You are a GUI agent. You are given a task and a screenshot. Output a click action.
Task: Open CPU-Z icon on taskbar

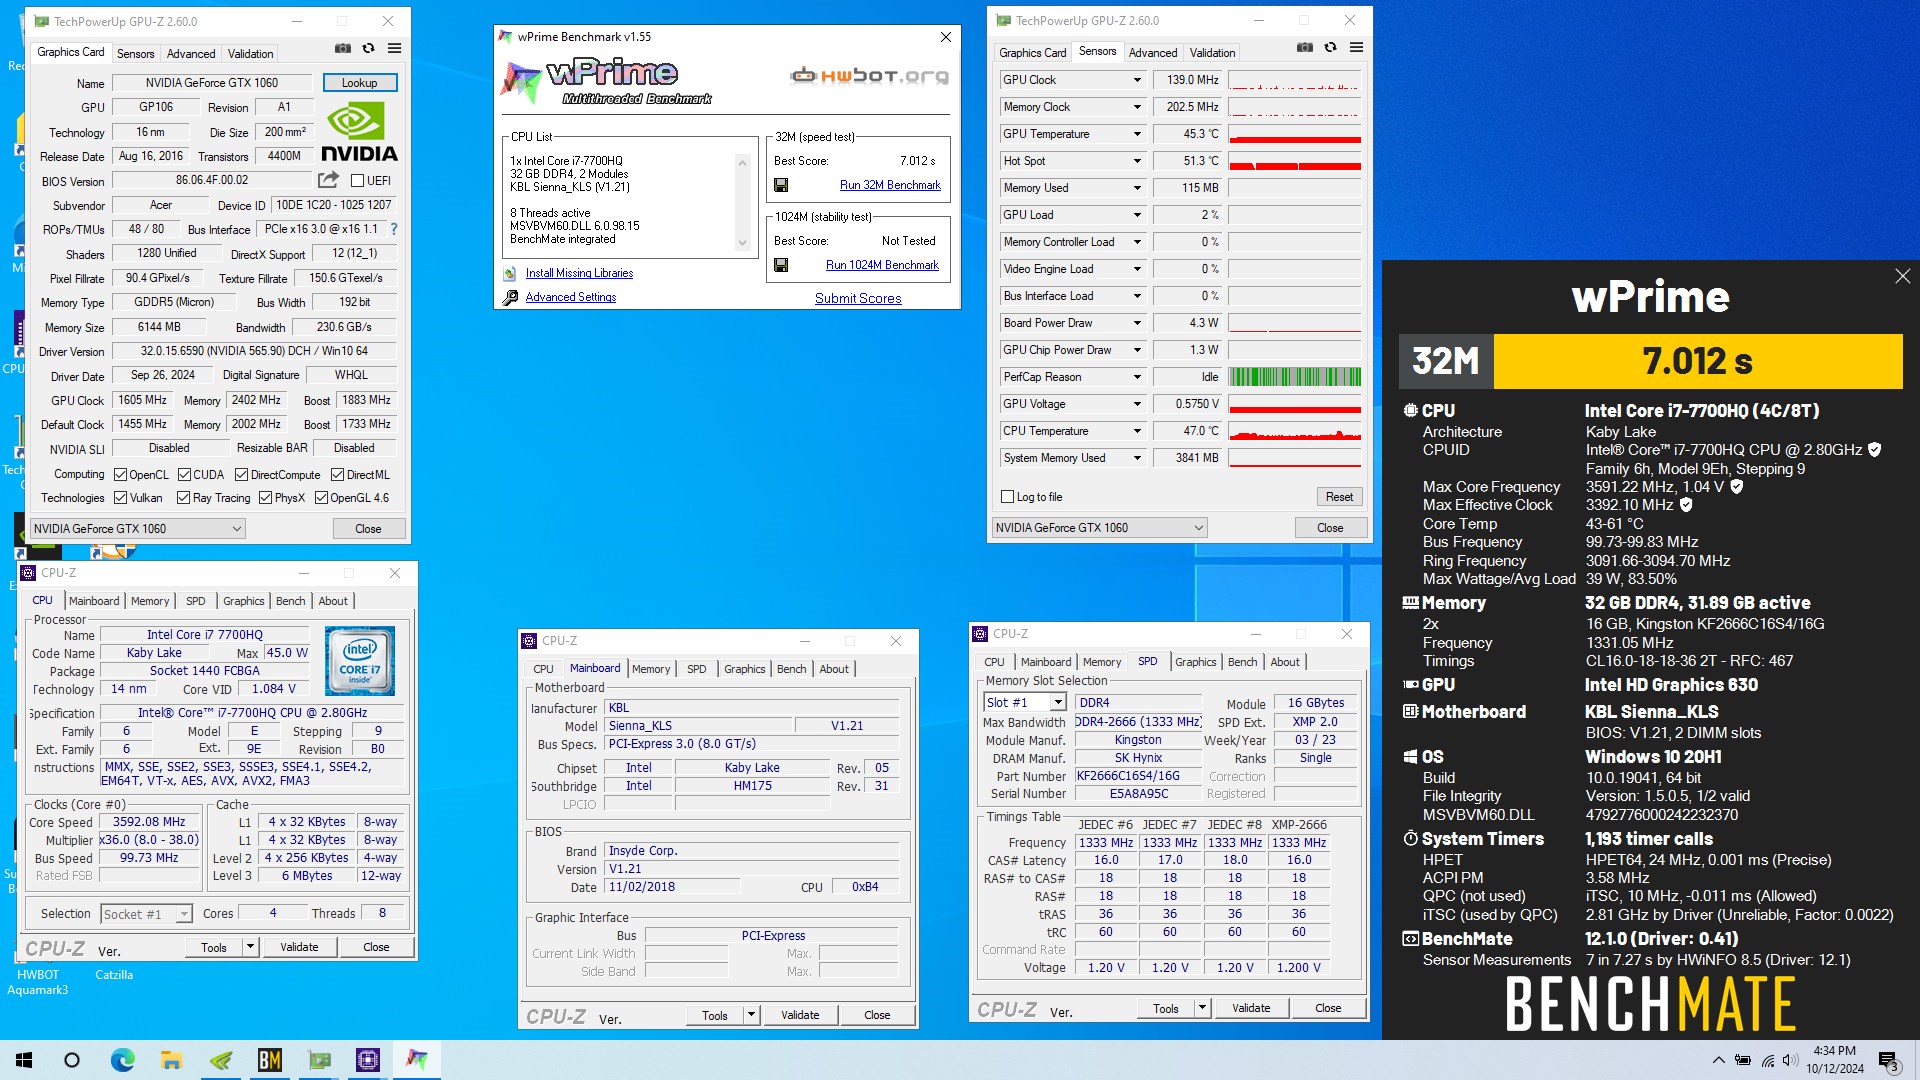368,1060
